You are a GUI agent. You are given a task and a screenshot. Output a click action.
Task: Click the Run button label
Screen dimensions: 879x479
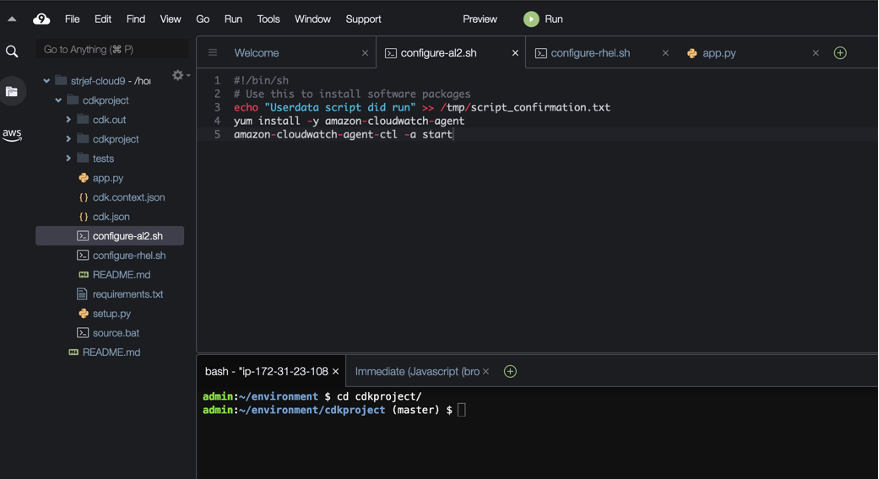(x=554, y=19)
